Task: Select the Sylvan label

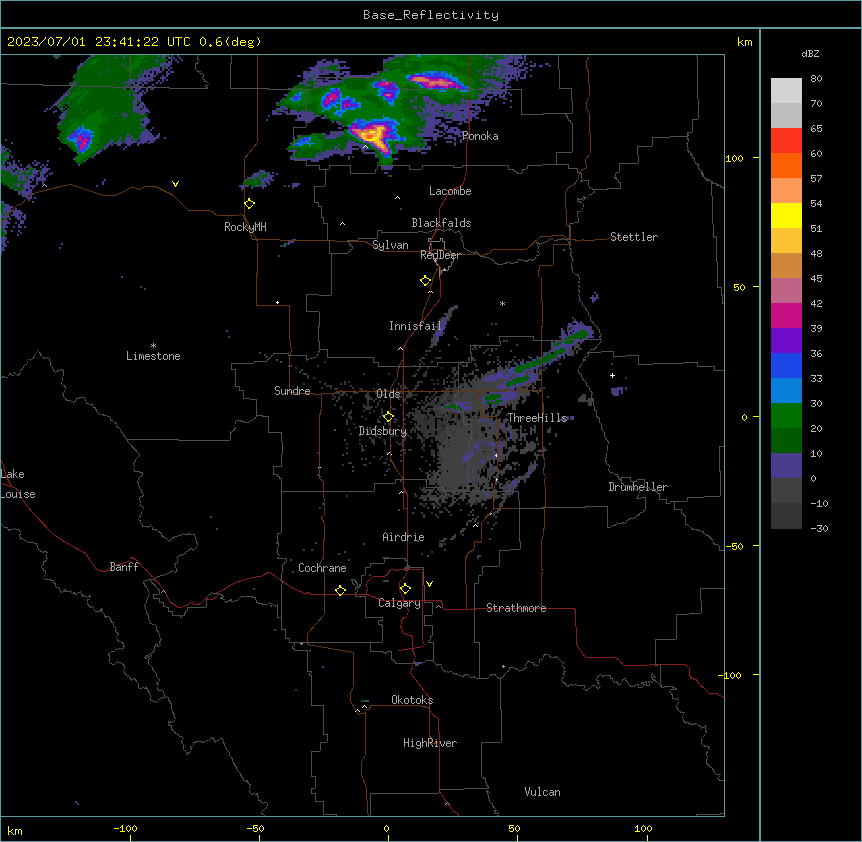Action: click(390, 245)
